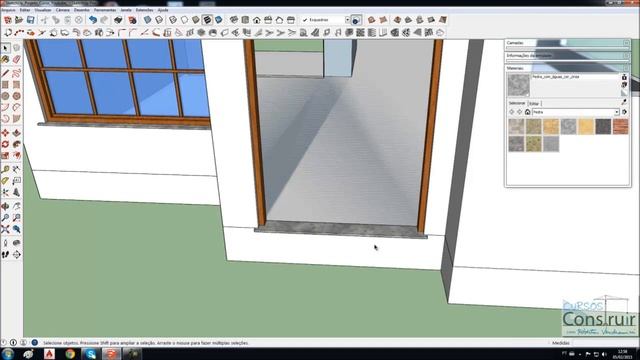Click the materials forward navigation arrow

[520, 112]
